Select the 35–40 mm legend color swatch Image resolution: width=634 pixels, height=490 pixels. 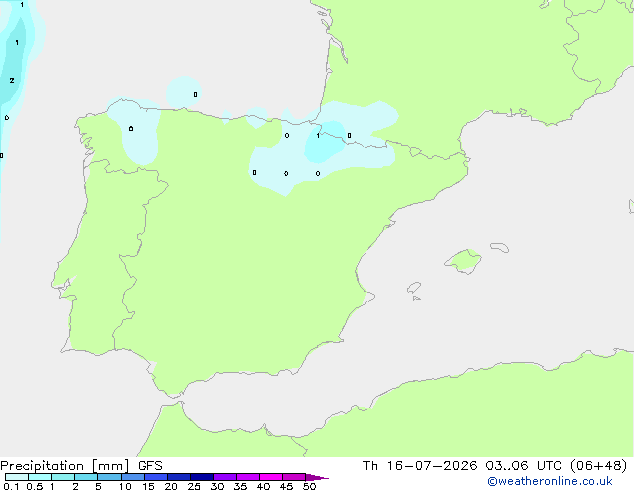tap(248, 477)
